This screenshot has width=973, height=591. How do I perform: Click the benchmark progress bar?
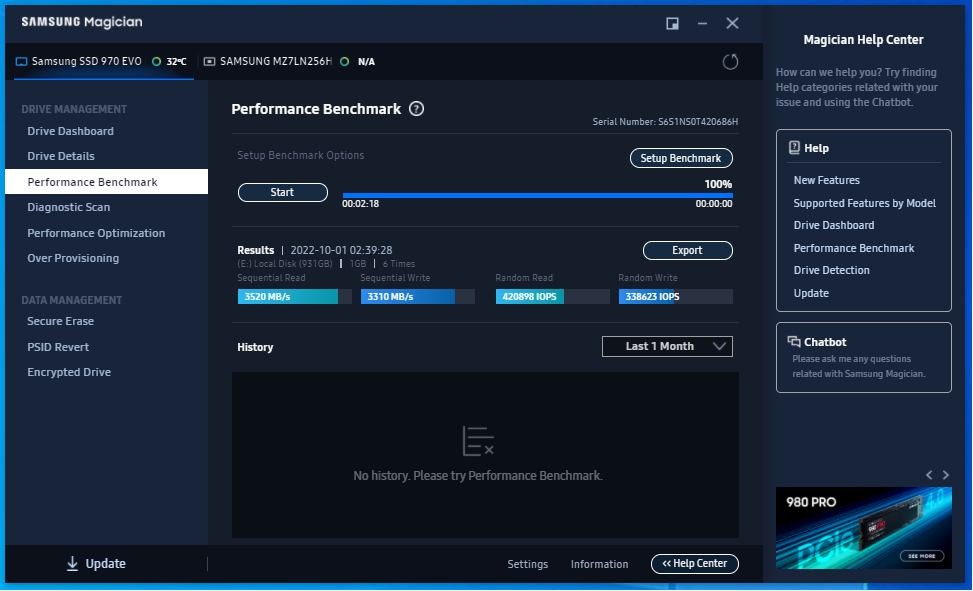(537, 196)
